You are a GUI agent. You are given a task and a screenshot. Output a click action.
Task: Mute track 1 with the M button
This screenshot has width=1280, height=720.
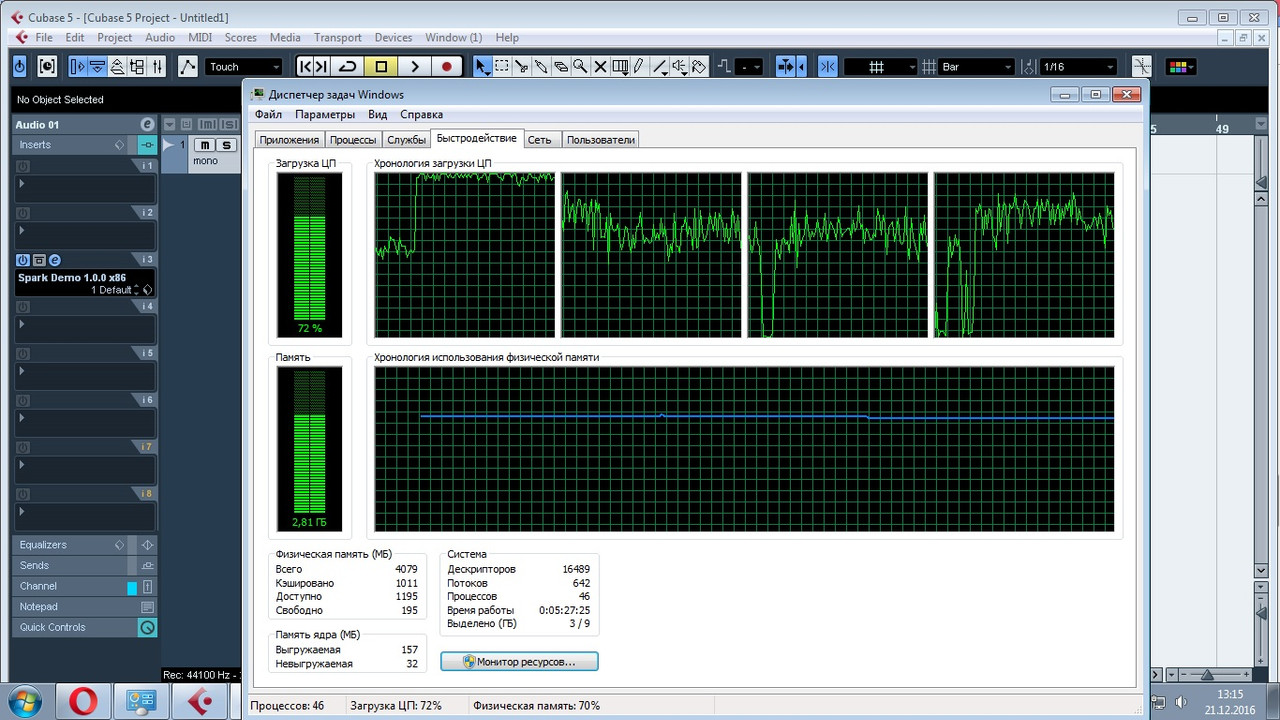(206, 146)
